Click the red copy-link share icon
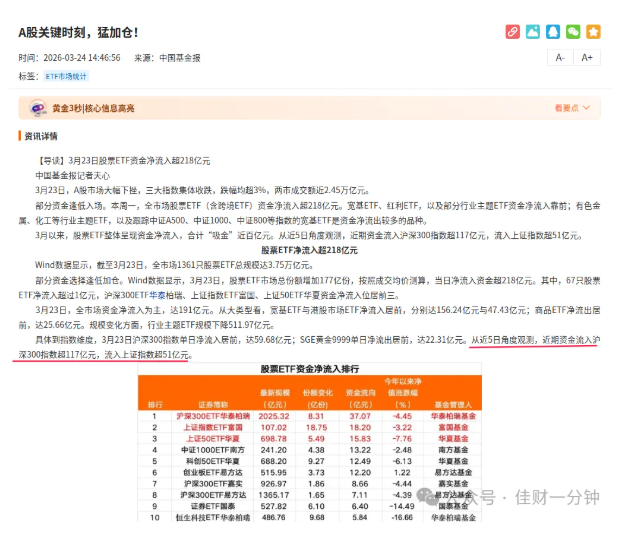The height and width of the screenshot is (547, 620). point(512,32)
